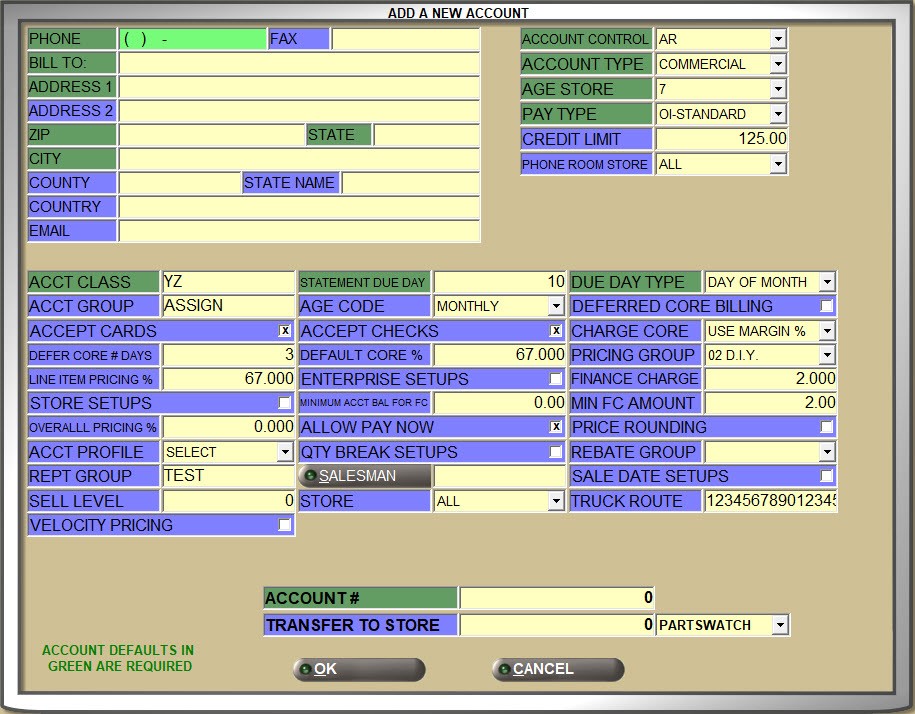This screenshot has width=915, height=714.
Task: Open the PHONE ROOM STORE dropdown
Action: (779, 164)
